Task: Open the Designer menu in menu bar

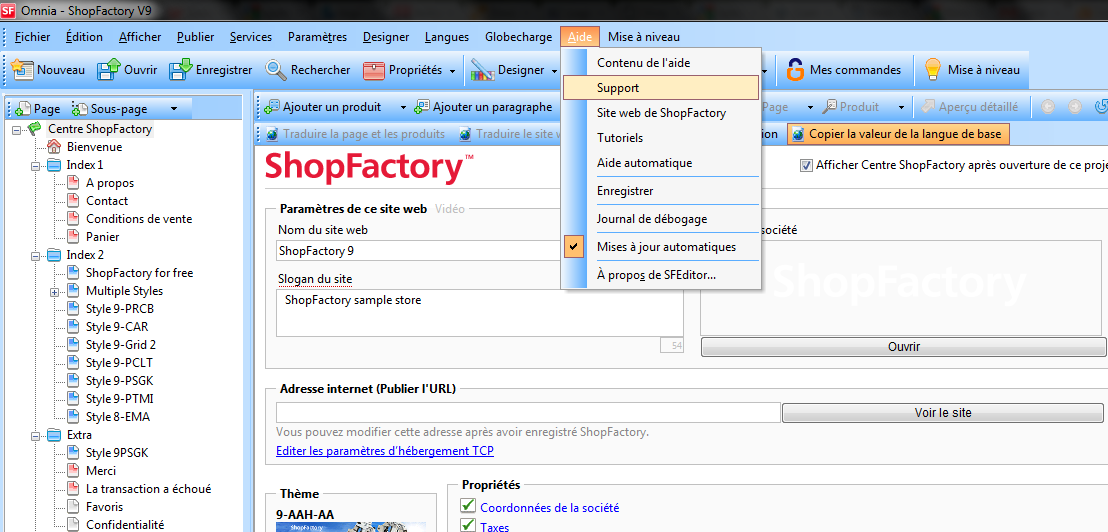Action: [385, 37]
